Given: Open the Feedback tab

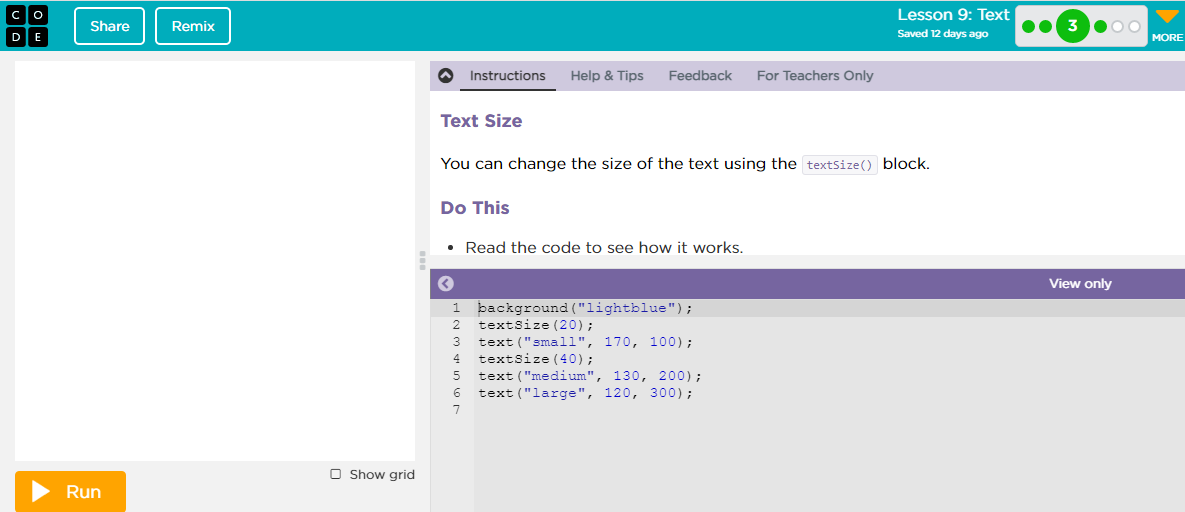Looking at the screenshot, I should 700,76.
